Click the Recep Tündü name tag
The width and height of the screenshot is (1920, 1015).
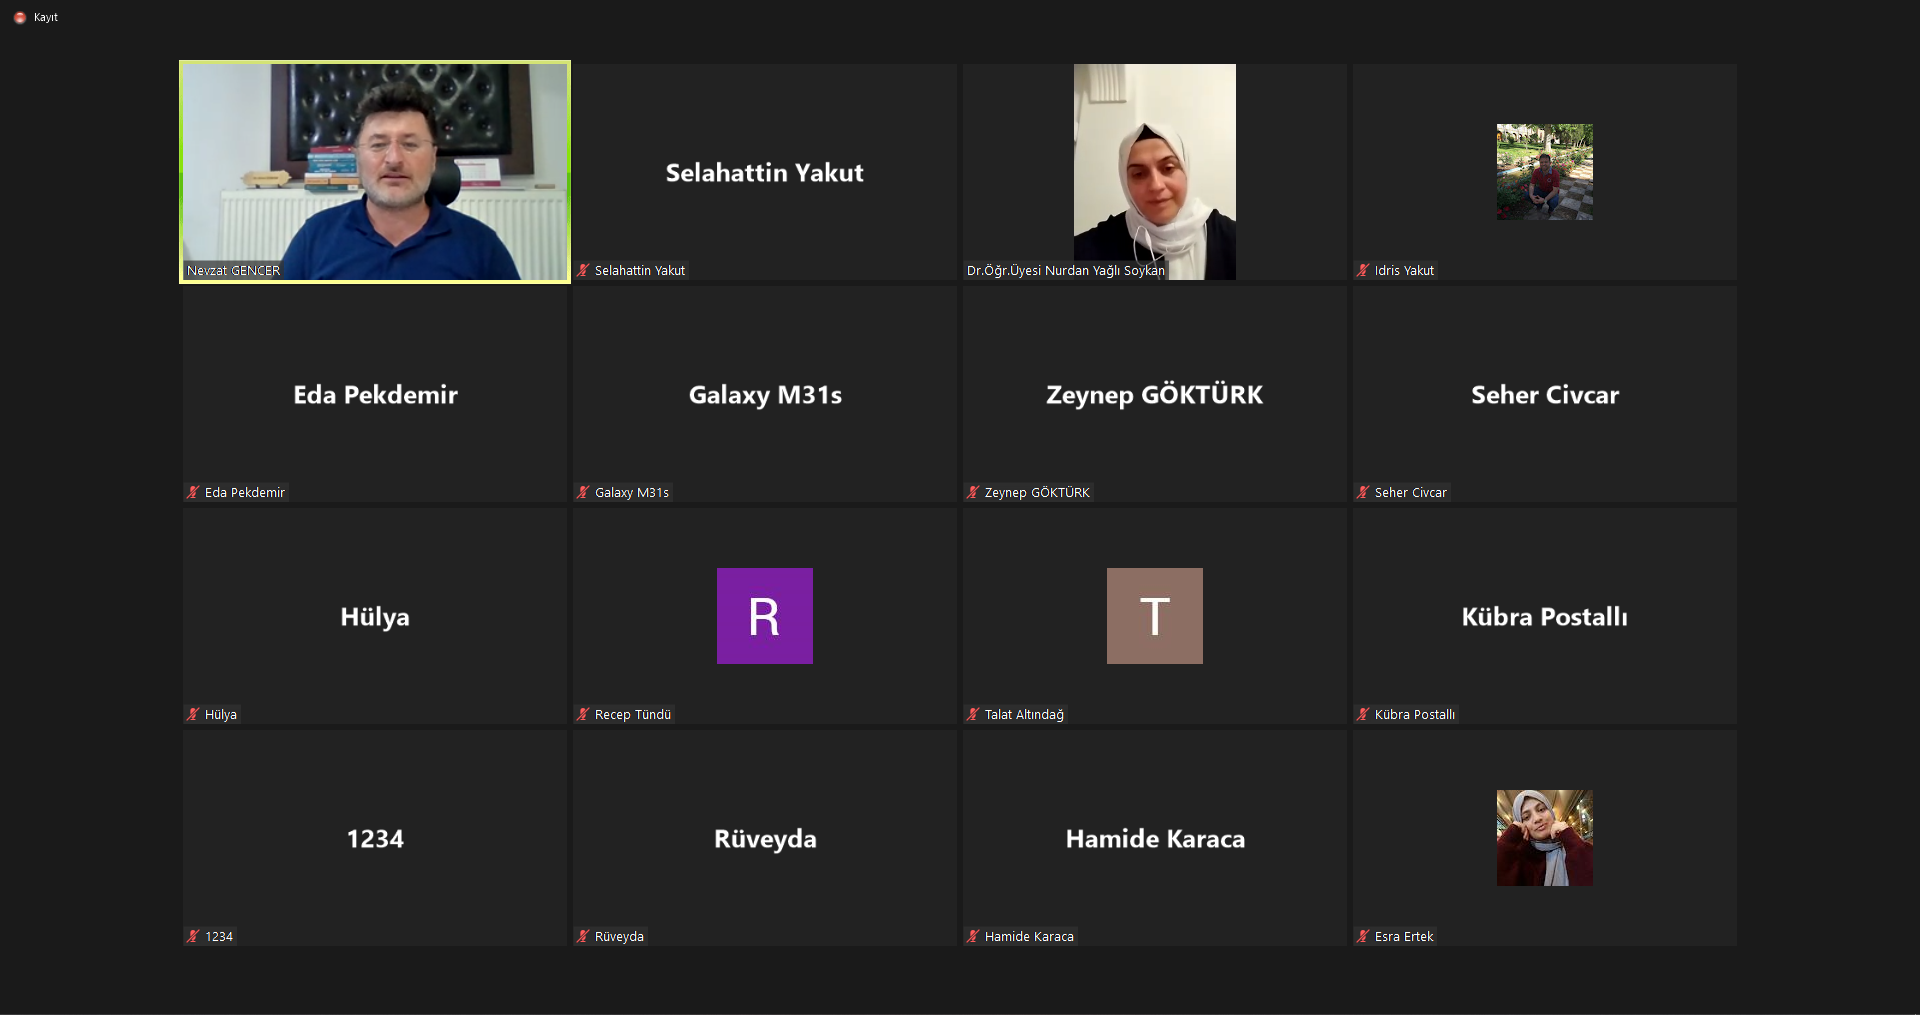[x=633, y=714]
